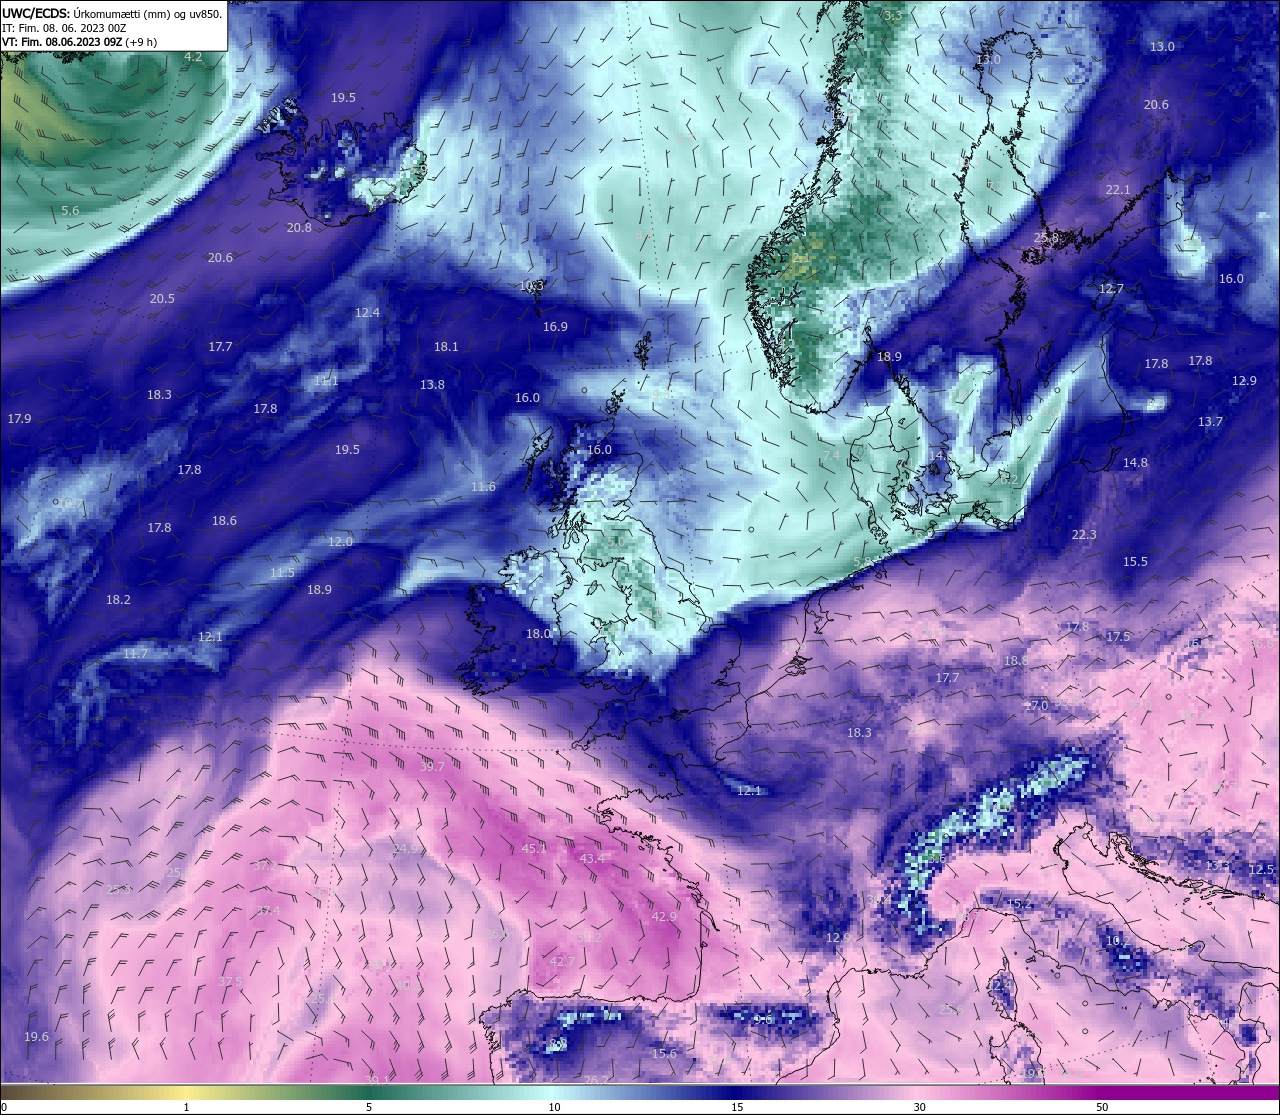Image resolution: width=1280 pixels, height=1115 pixels.
Task: Select the 1 tick on the color scale
Action: coord(187,1107)
